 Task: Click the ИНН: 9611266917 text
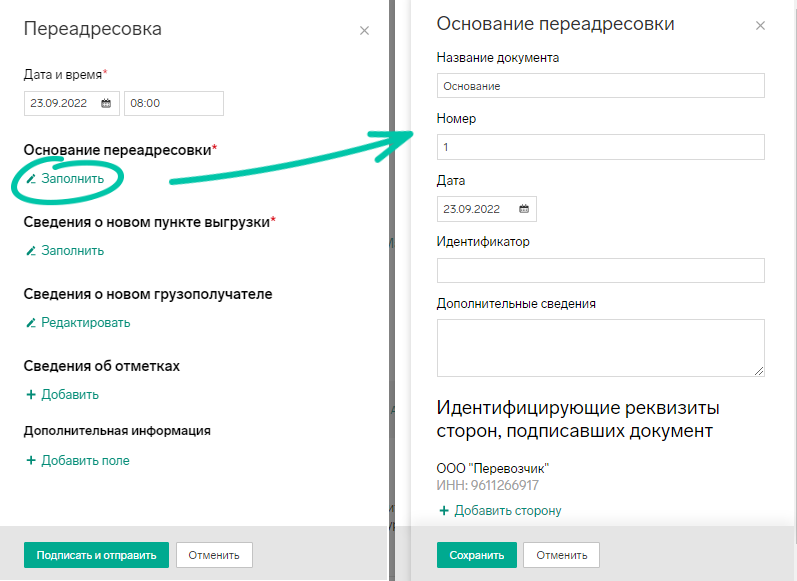(487, 485)
